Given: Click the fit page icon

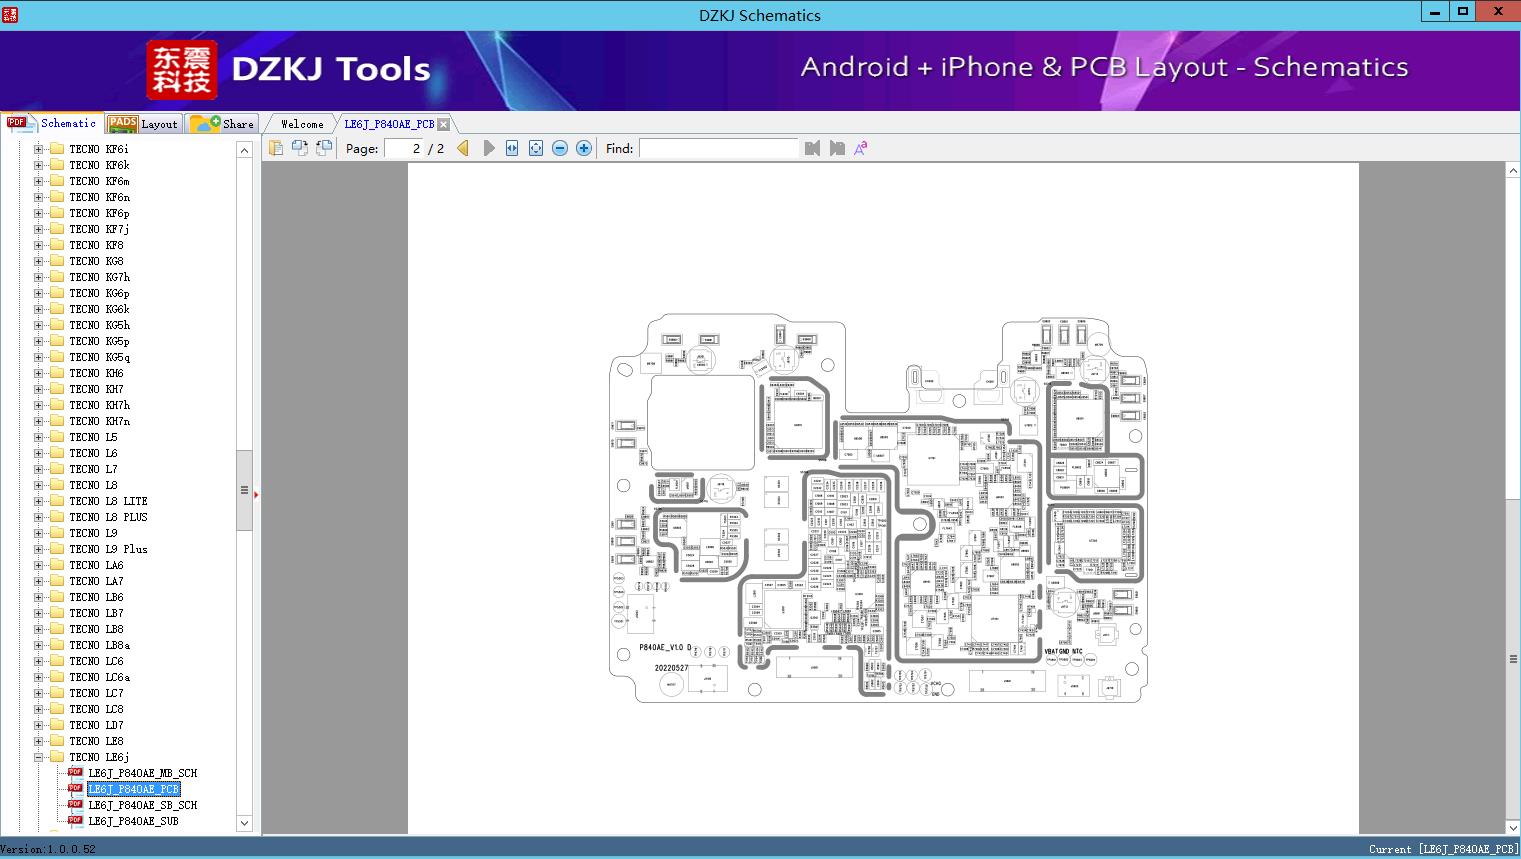Looking at the screenshot, I should click(536, 148).
